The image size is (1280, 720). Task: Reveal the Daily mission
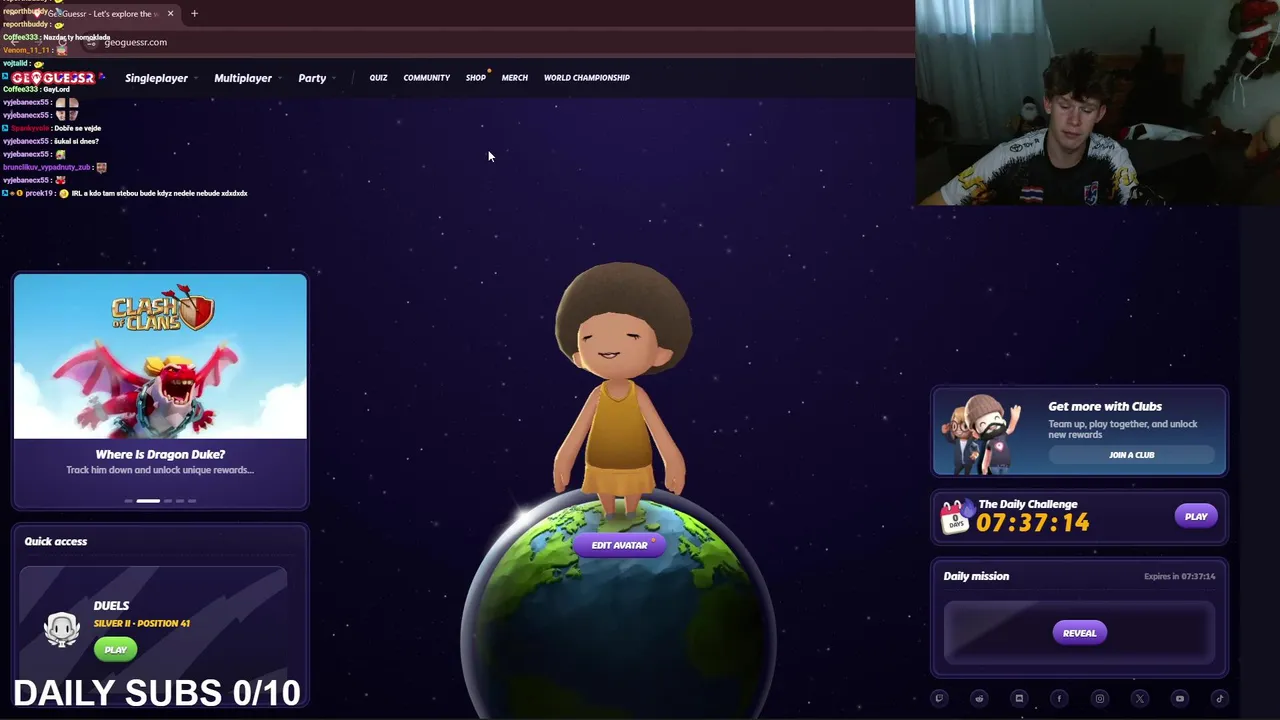(x=1079, y=633)
